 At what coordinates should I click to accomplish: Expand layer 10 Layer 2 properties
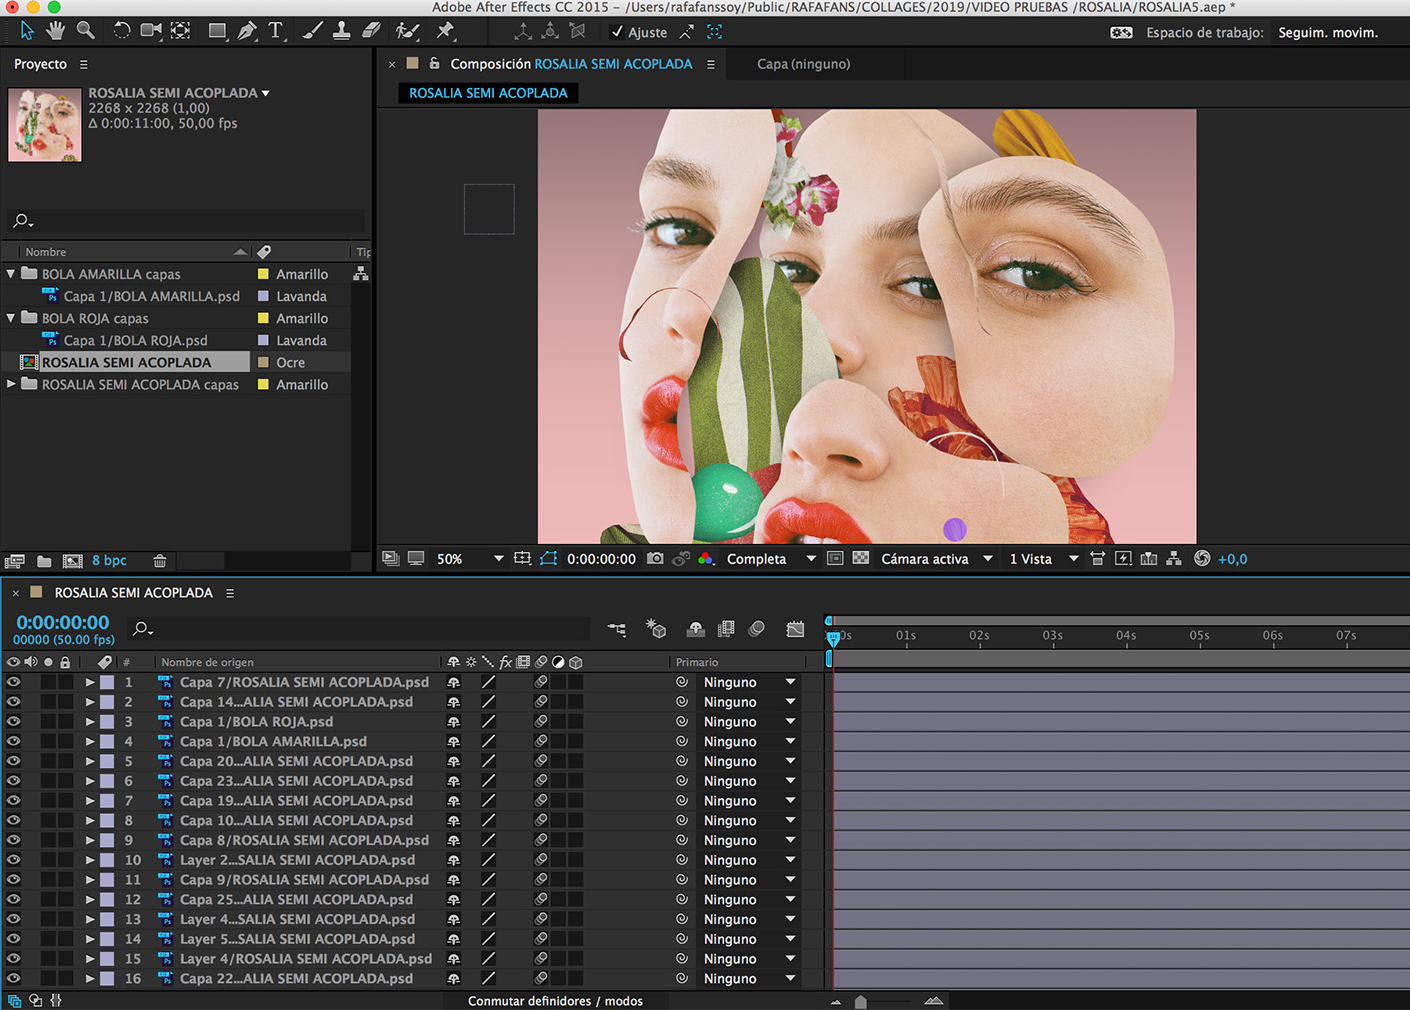(90, 860)
